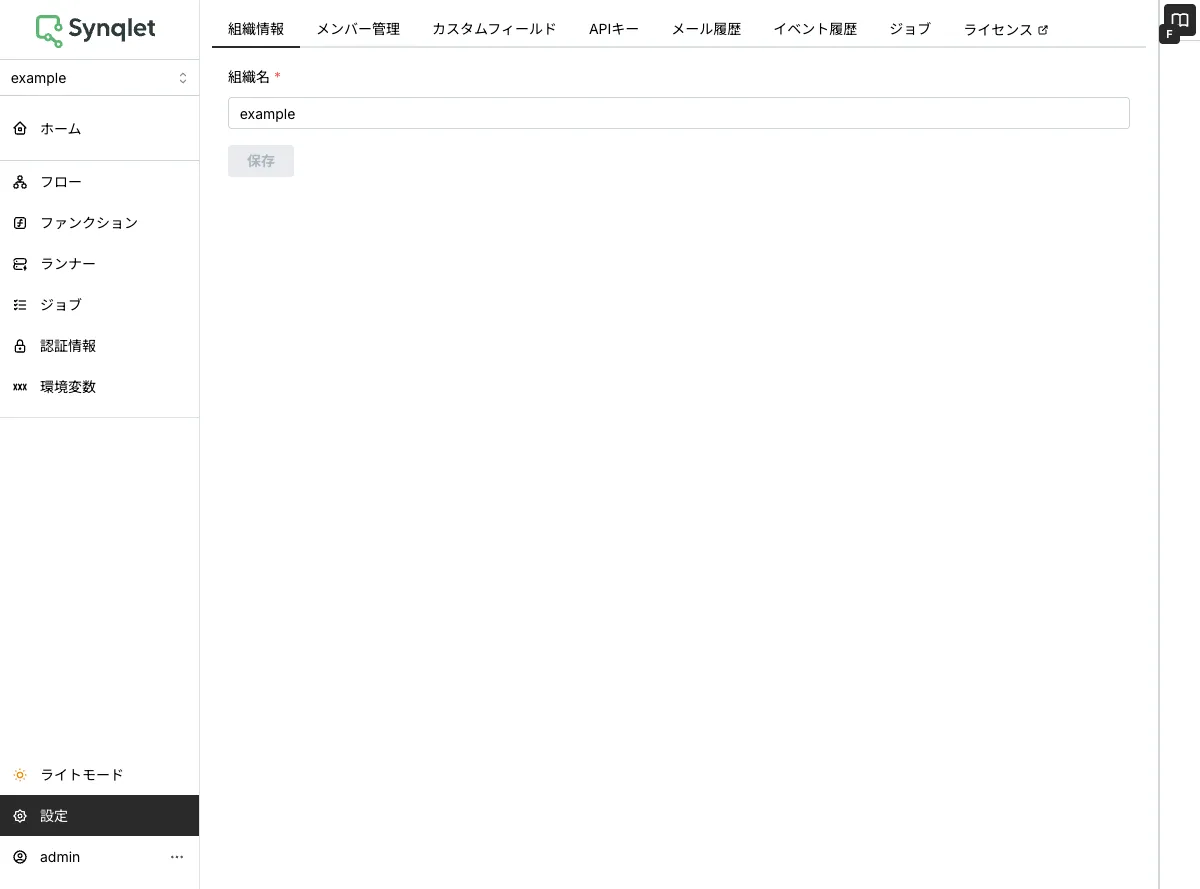
Task: Click the admin username label
Action: tap(60, 857)
